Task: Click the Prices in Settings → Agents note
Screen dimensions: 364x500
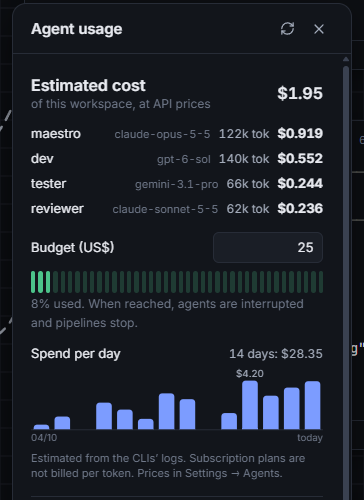Action: click(210, 473)
